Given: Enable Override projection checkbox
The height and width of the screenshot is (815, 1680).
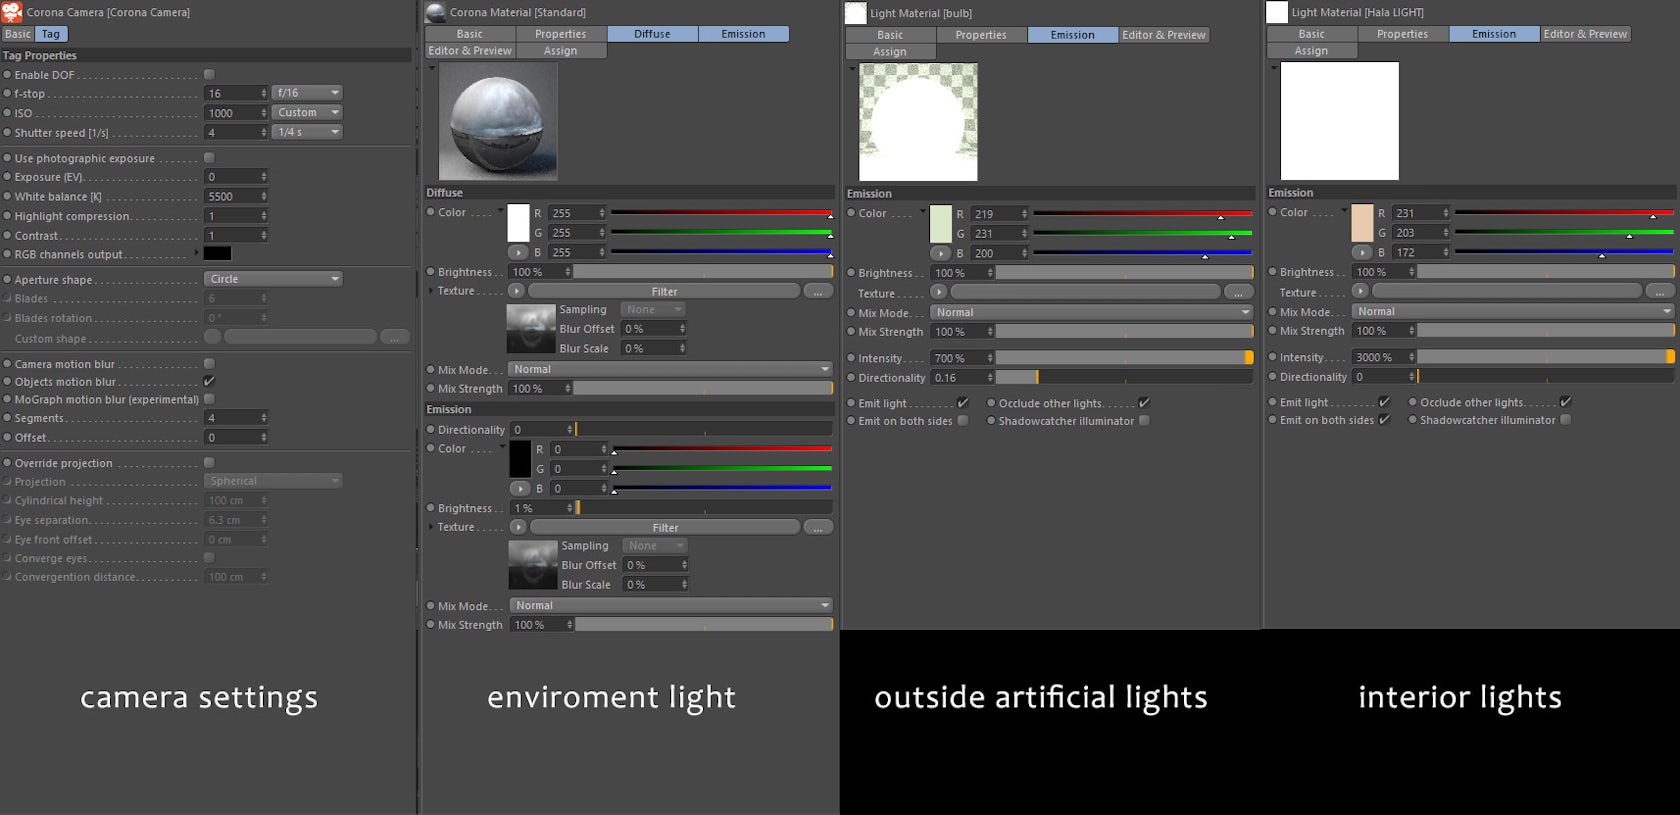Looking at the screenshot, I should click(x=209, y=463).
